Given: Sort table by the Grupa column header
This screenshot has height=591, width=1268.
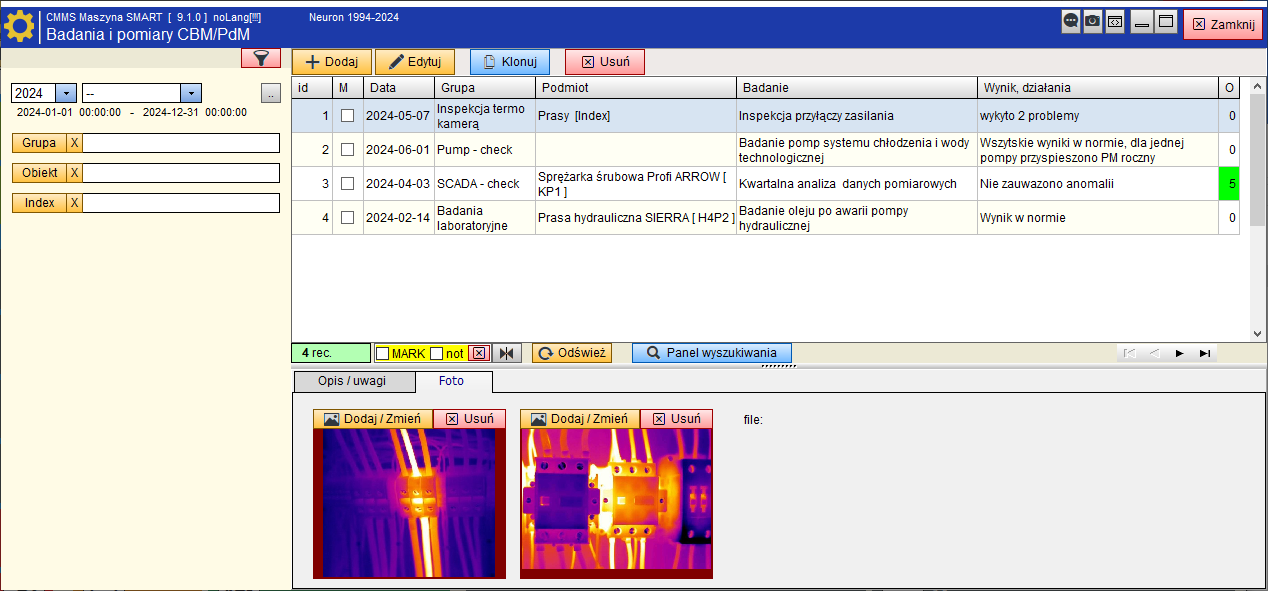Looking at the screenshot, I should point(485,88).
